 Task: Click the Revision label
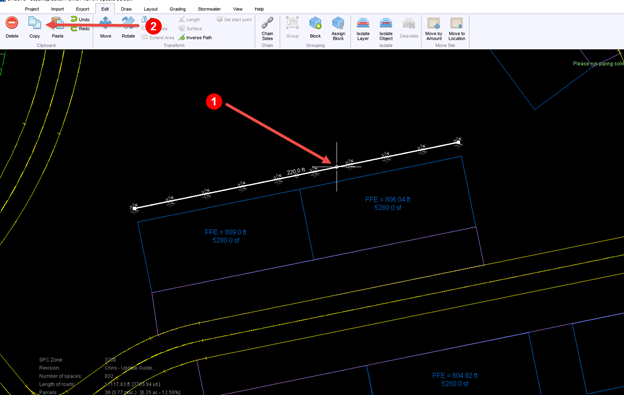pos(49,368)
